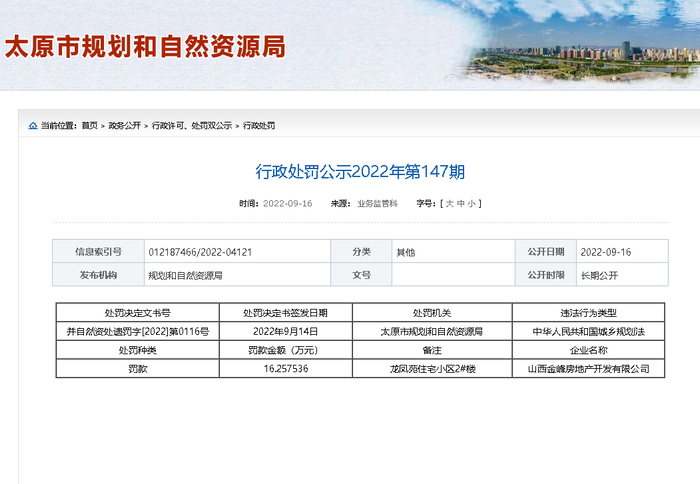Click the 违法行为类型 header cell
Screen dimensions: 700x484
(x=588, y=313)
